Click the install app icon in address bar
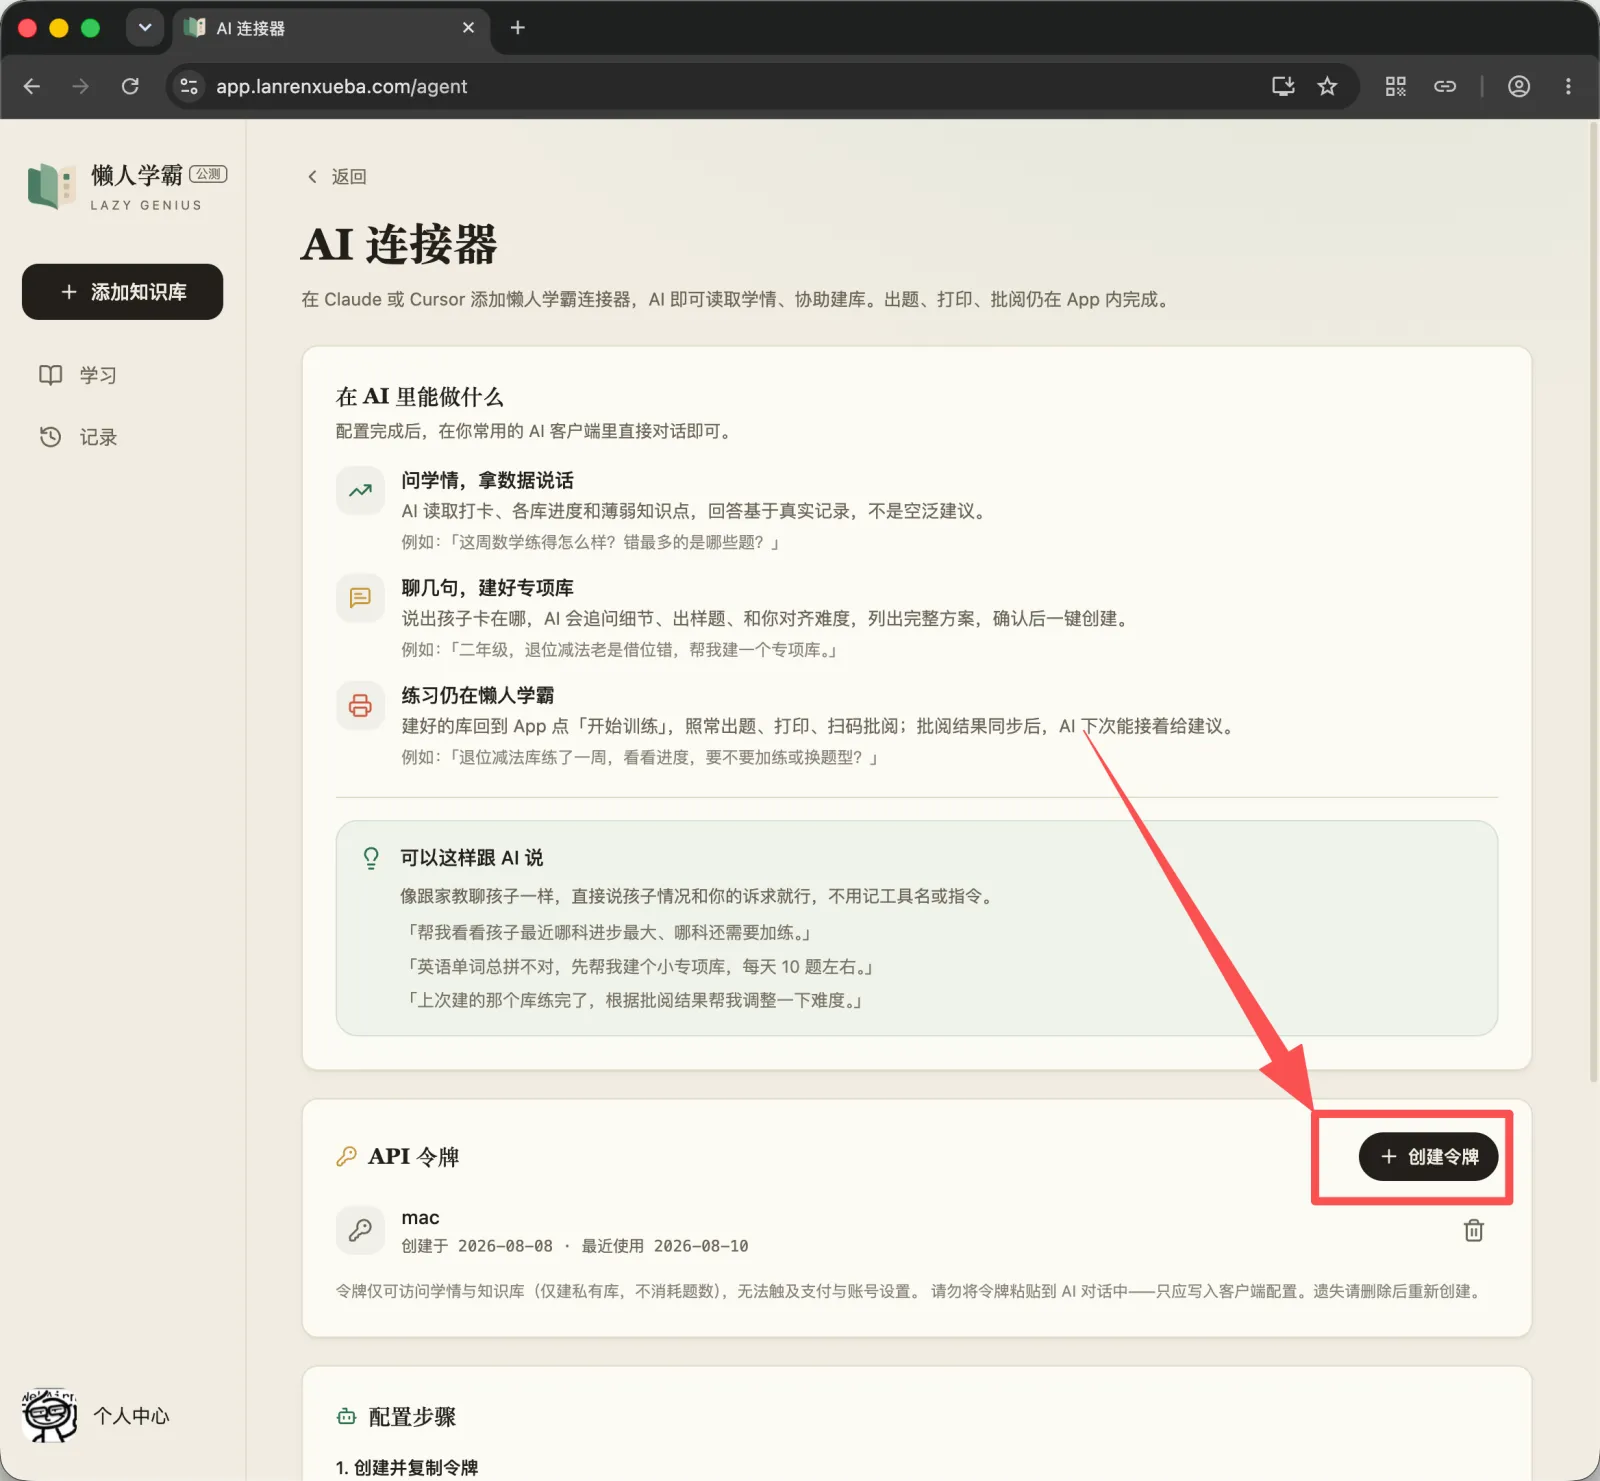This screenshot has height=1481, width=1600. point(1283,86)
